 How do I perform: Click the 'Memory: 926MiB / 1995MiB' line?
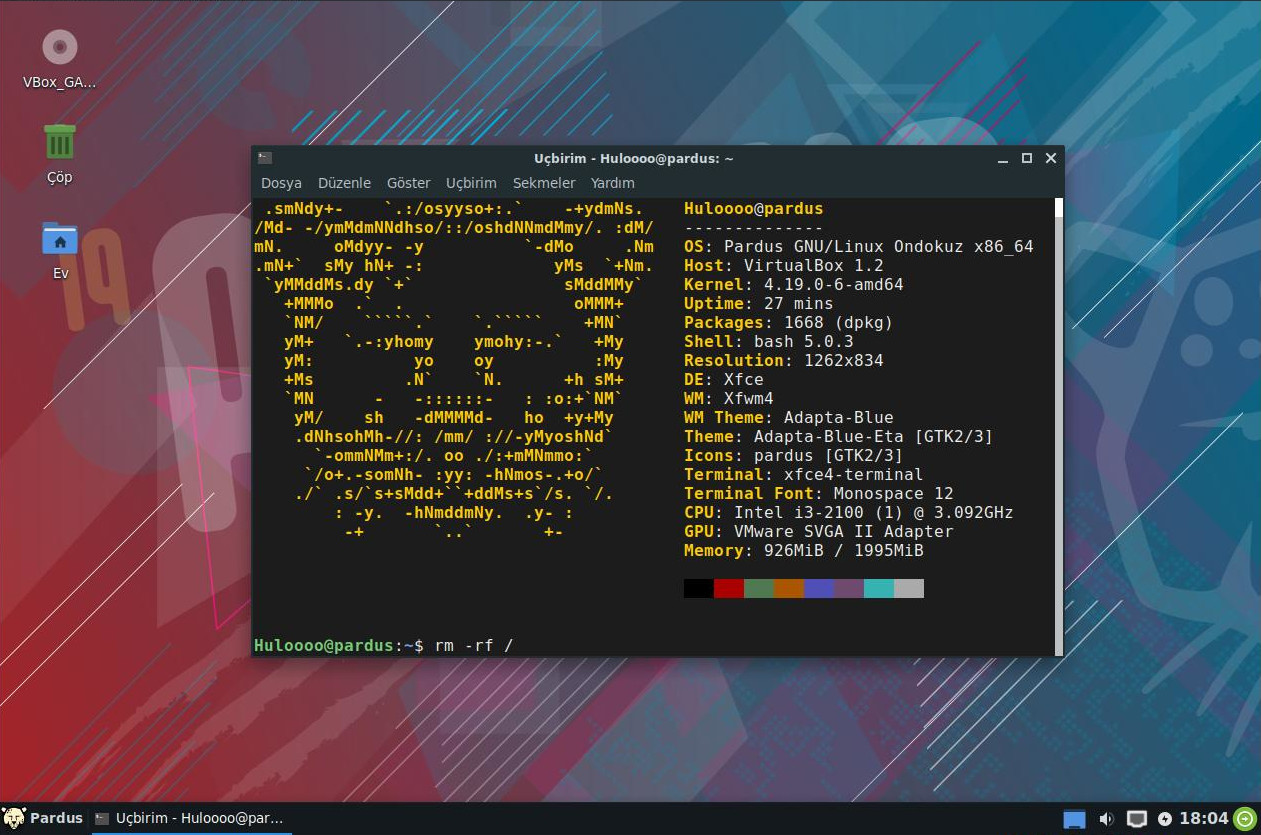point(804,551)
